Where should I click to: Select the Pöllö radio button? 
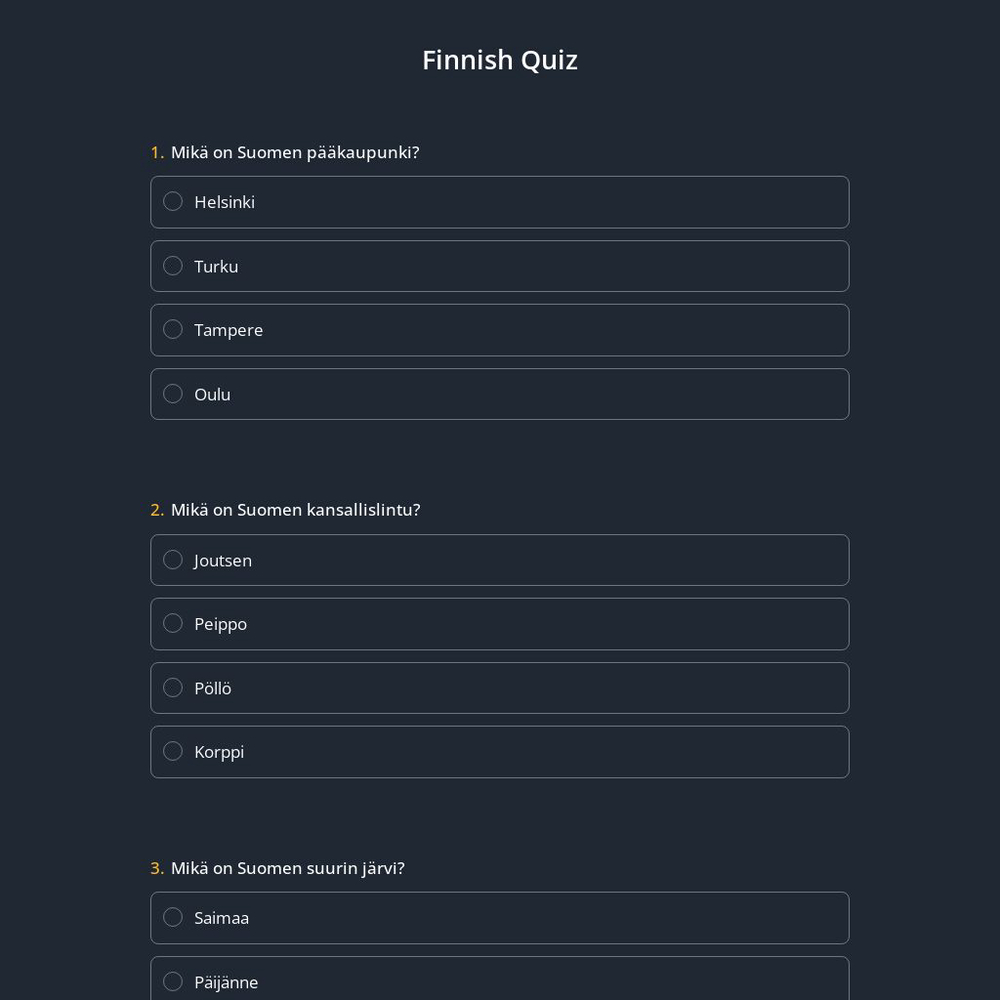[x=173, y=687]
